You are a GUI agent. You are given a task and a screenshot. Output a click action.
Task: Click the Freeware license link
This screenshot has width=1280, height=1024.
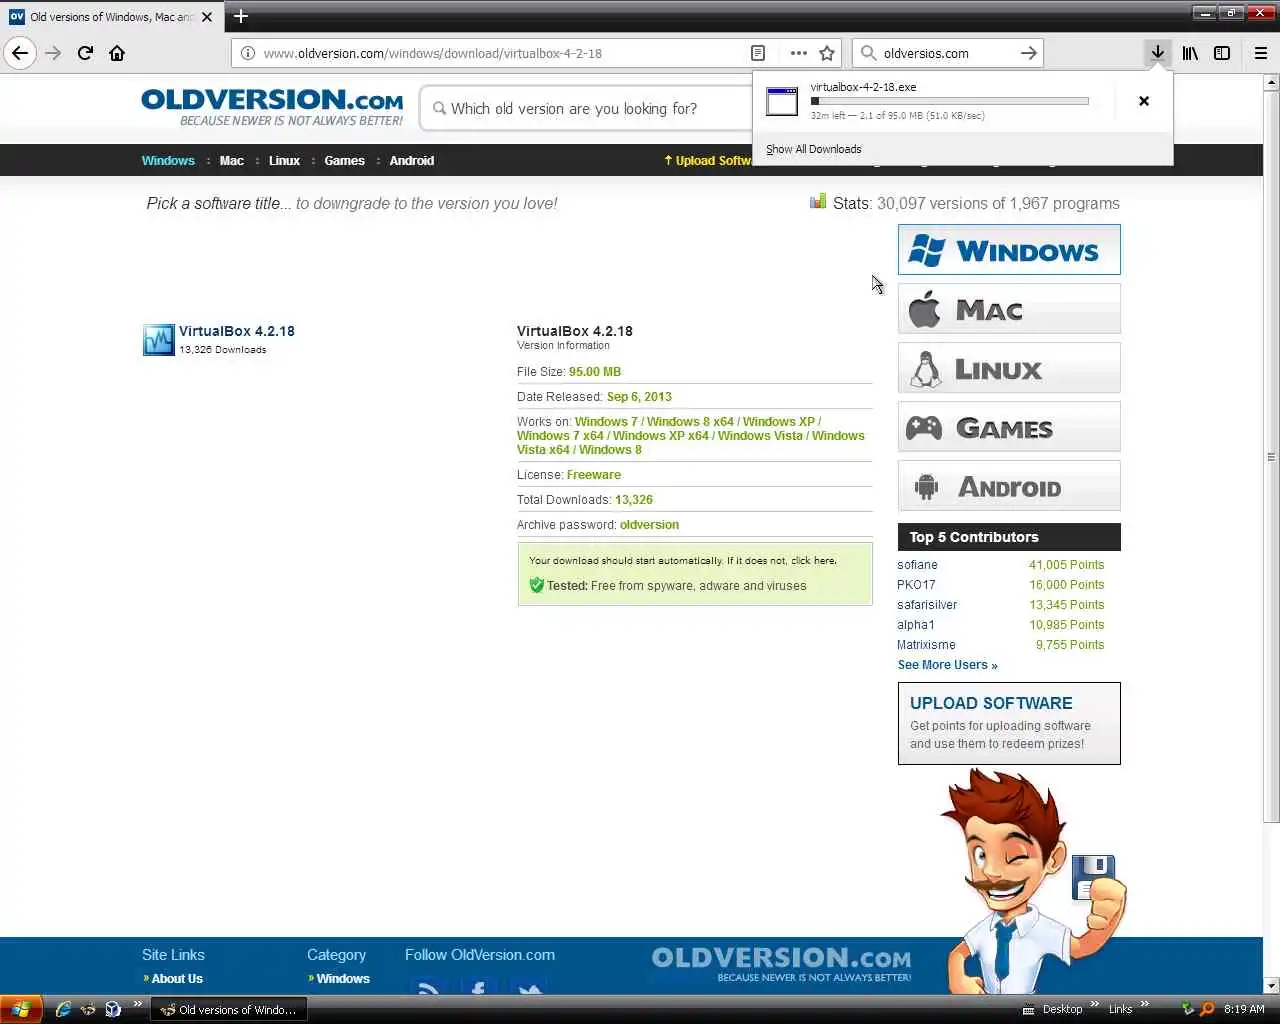coord(594,475)
